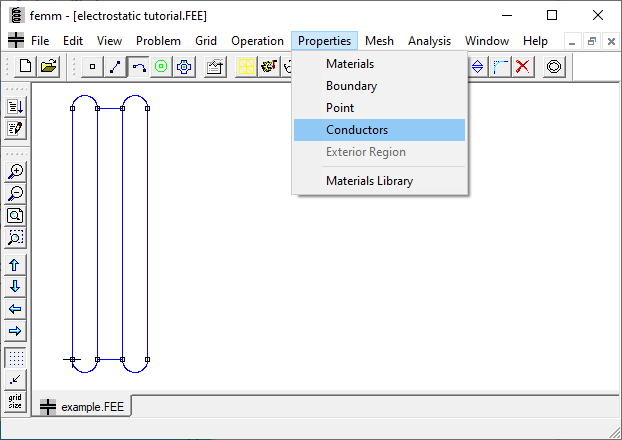Switch to the example.FEE document tab

tap(83, 408)
